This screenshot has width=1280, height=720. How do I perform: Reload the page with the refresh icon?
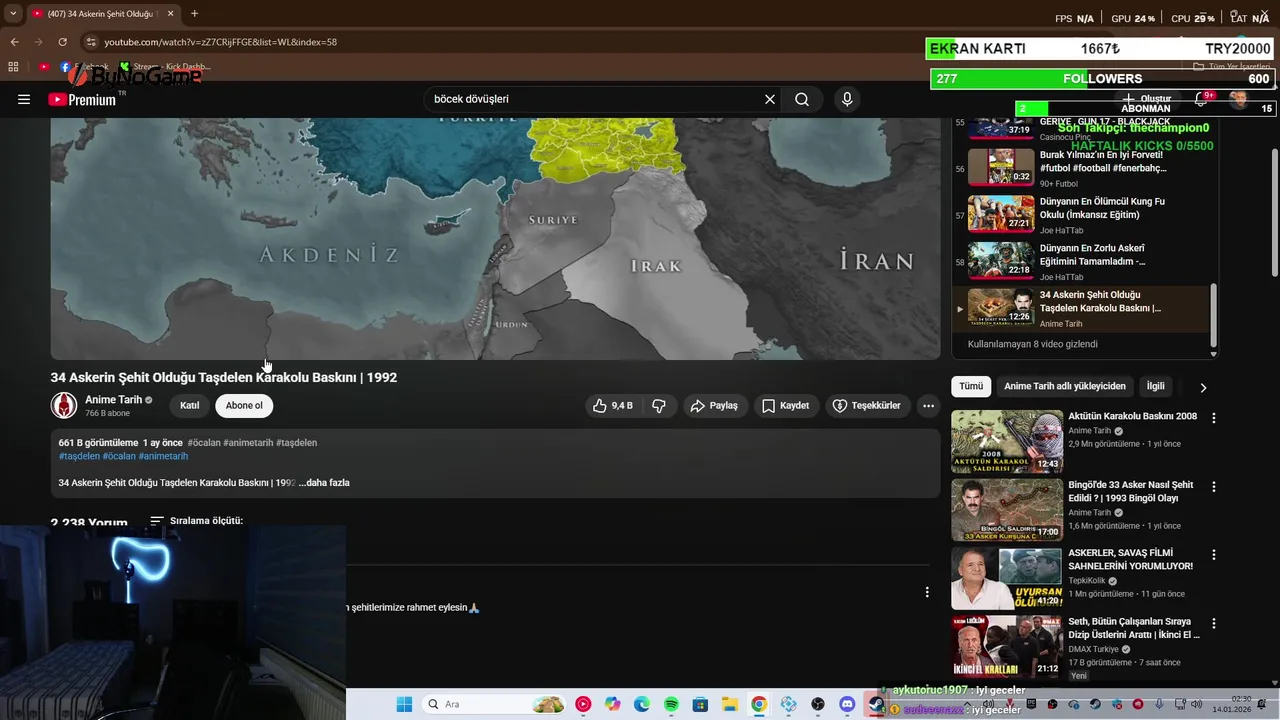[x=62, y=42]
